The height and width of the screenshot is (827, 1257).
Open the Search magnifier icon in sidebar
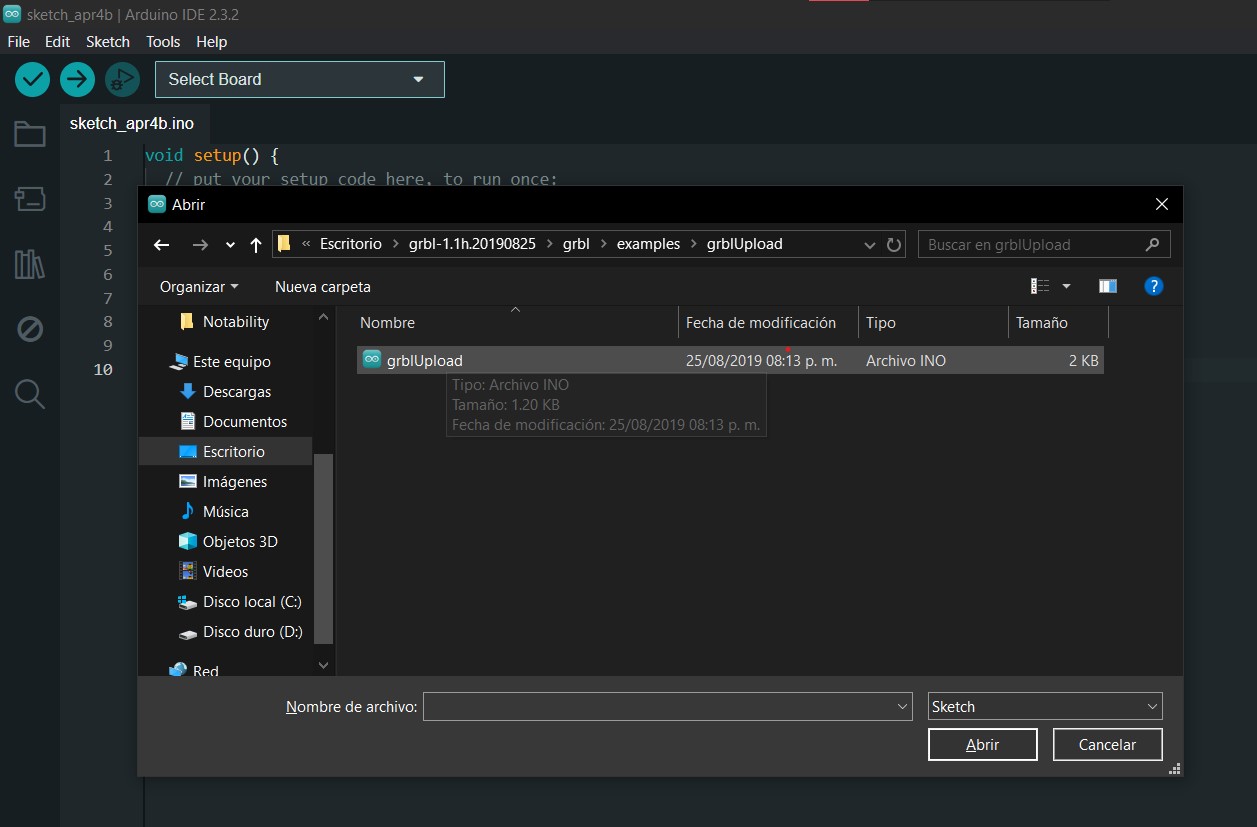tap(29, 394)
